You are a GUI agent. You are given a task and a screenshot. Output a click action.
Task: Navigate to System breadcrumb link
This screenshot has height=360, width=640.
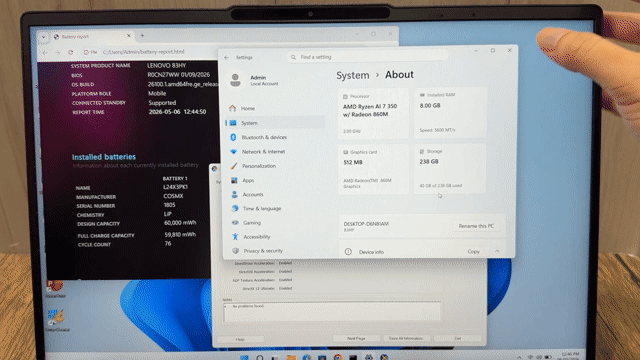pyautogui.click(x=353, y=76)
